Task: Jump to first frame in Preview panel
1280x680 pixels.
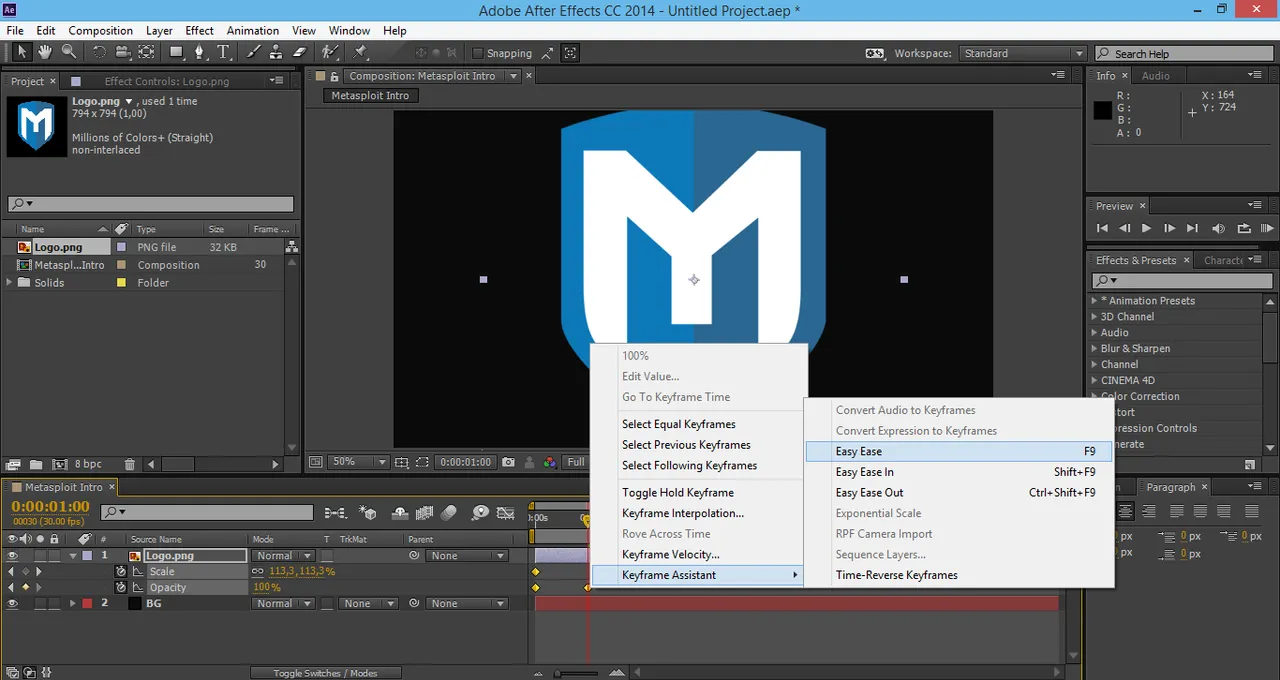Action: tap(1102, 229)
